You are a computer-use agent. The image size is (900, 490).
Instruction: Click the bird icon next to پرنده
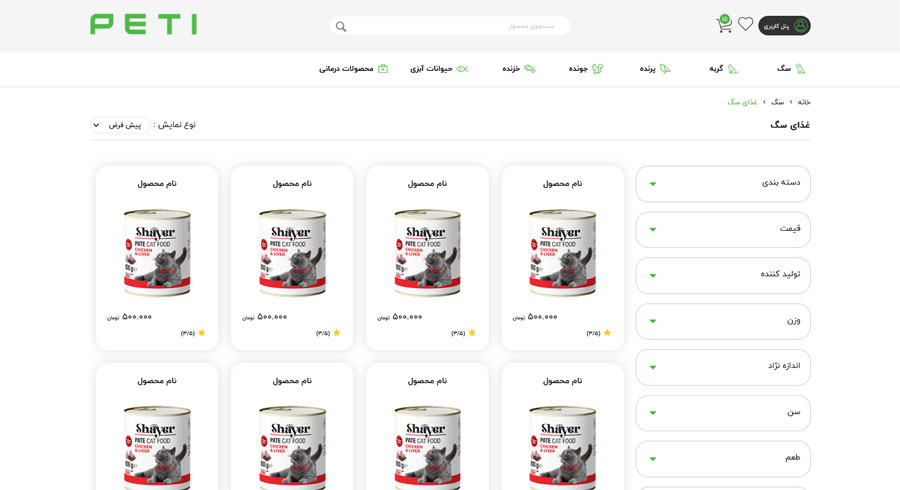pyautogui.click(x=665, y=69)
